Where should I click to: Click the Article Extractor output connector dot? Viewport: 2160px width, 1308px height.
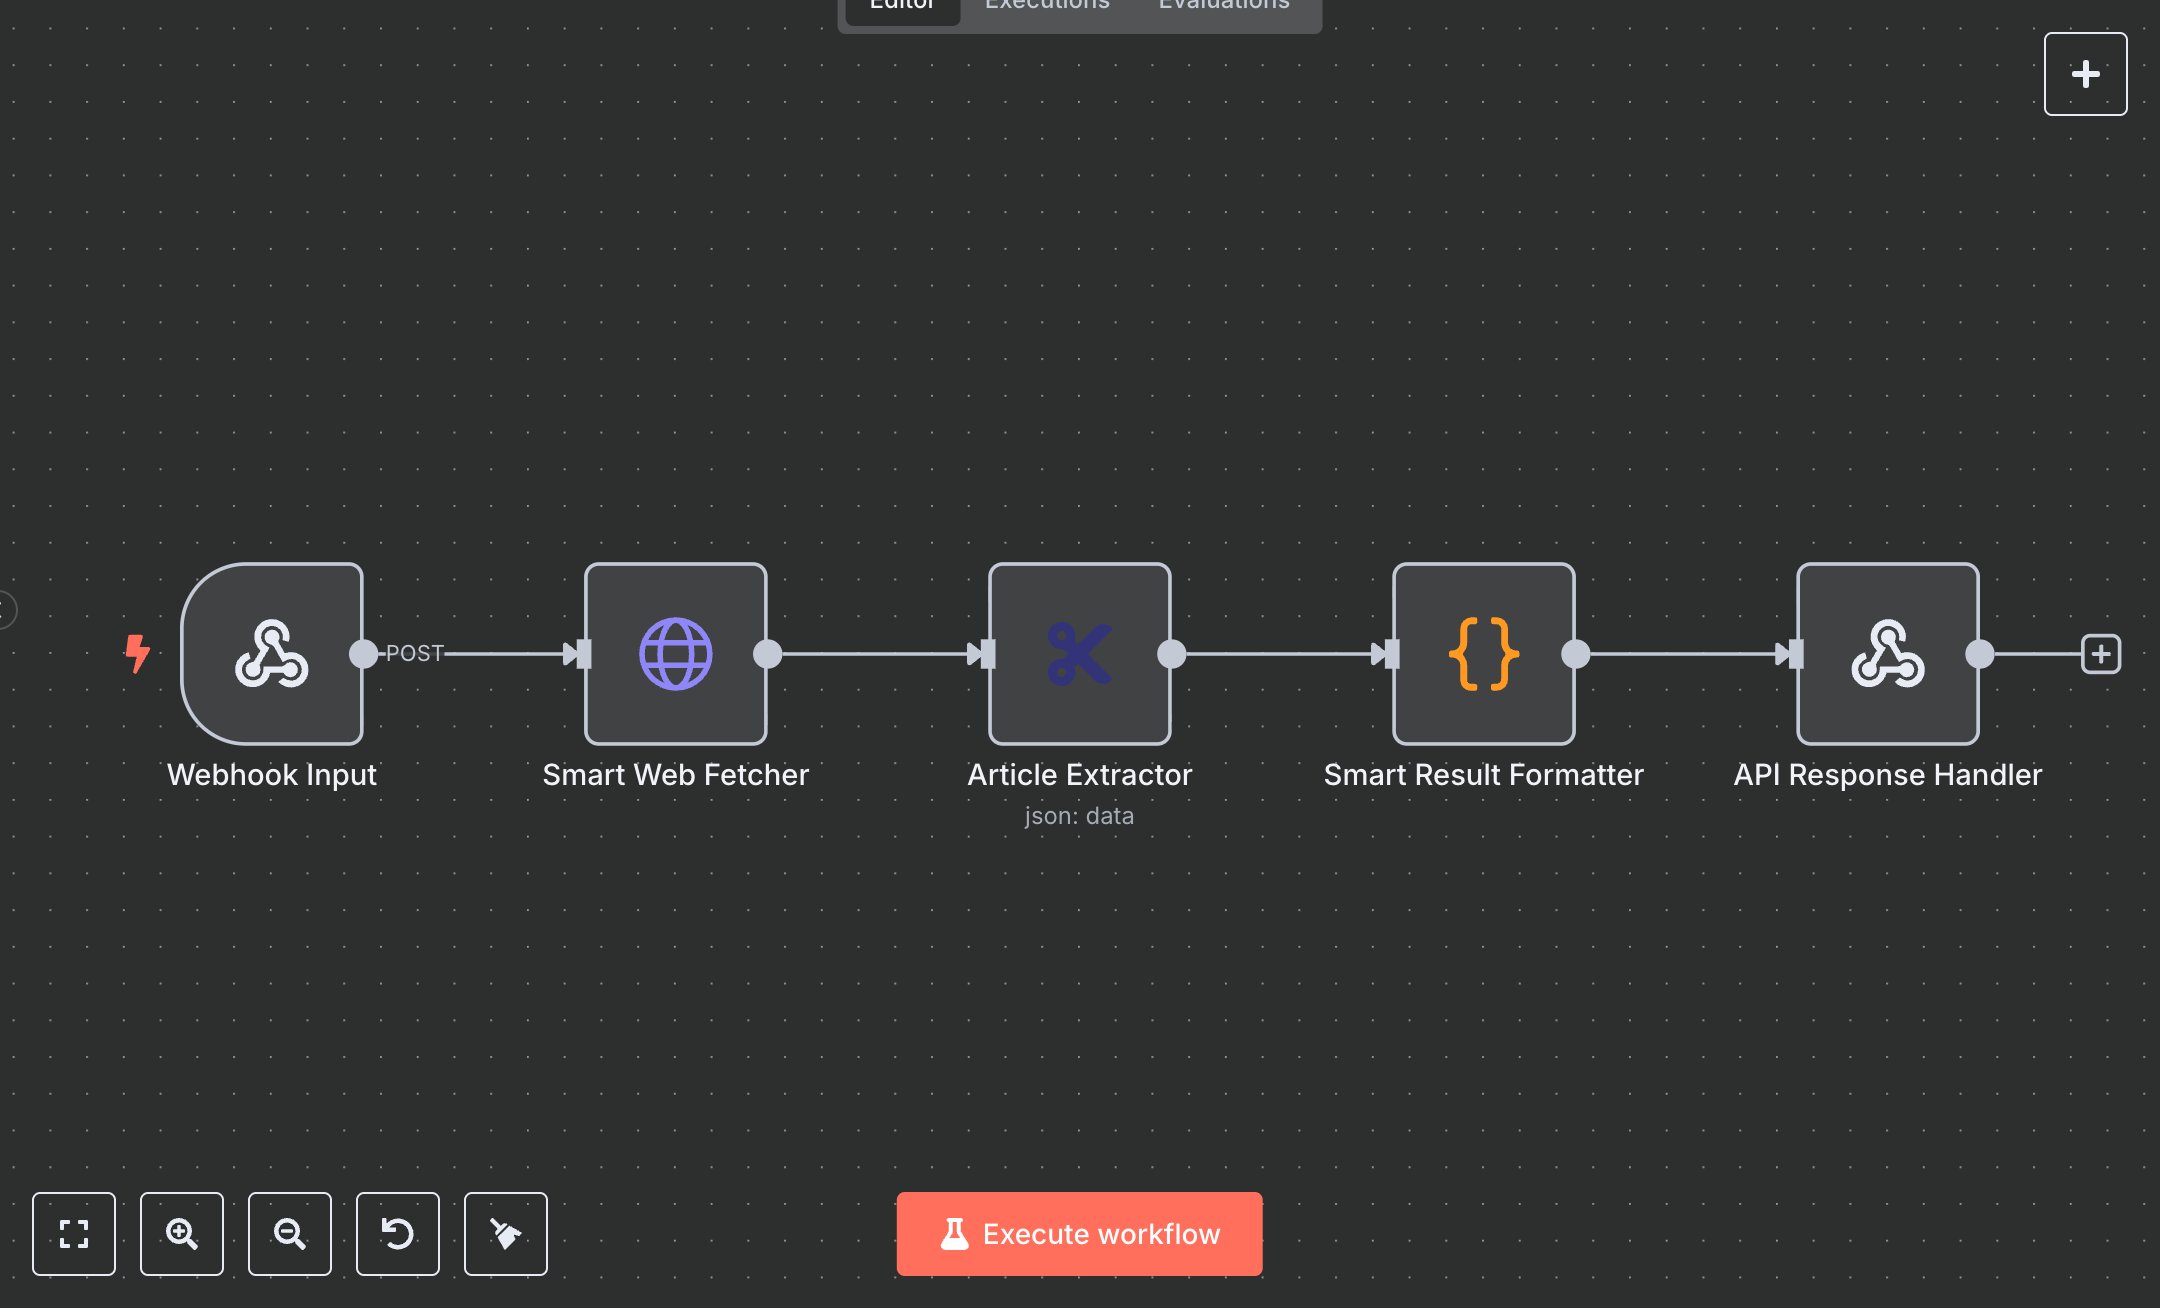click(1172, 654)
